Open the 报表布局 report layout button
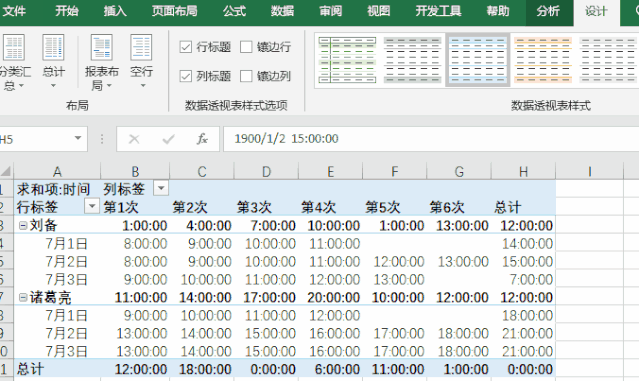This screenshot has height=381, width=639. tap(101, 62)
